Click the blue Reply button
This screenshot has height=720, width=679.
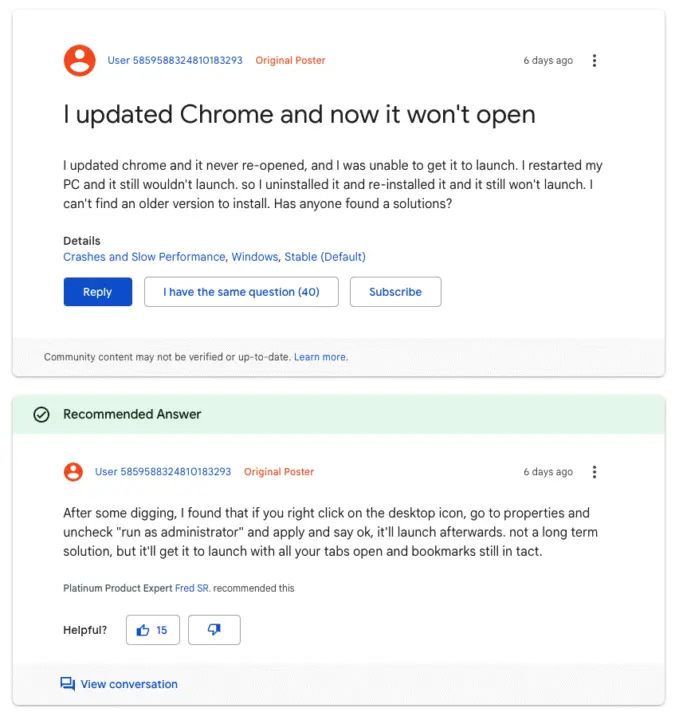coord(98,292)
